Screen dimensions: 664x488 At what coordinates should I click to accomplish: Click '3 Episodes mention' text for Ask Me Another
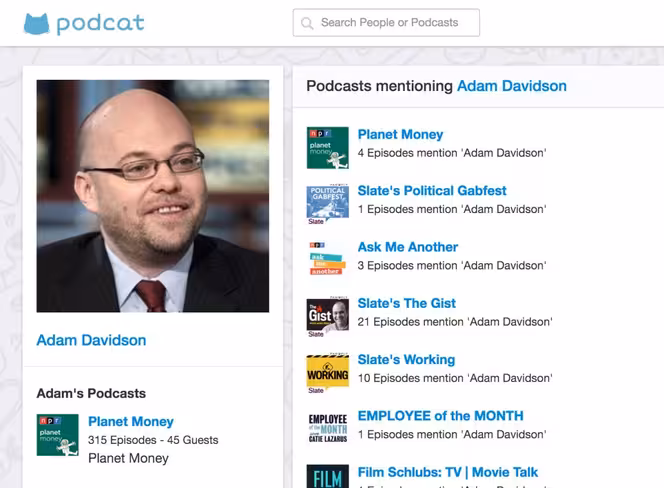click(x=452, y=266)
